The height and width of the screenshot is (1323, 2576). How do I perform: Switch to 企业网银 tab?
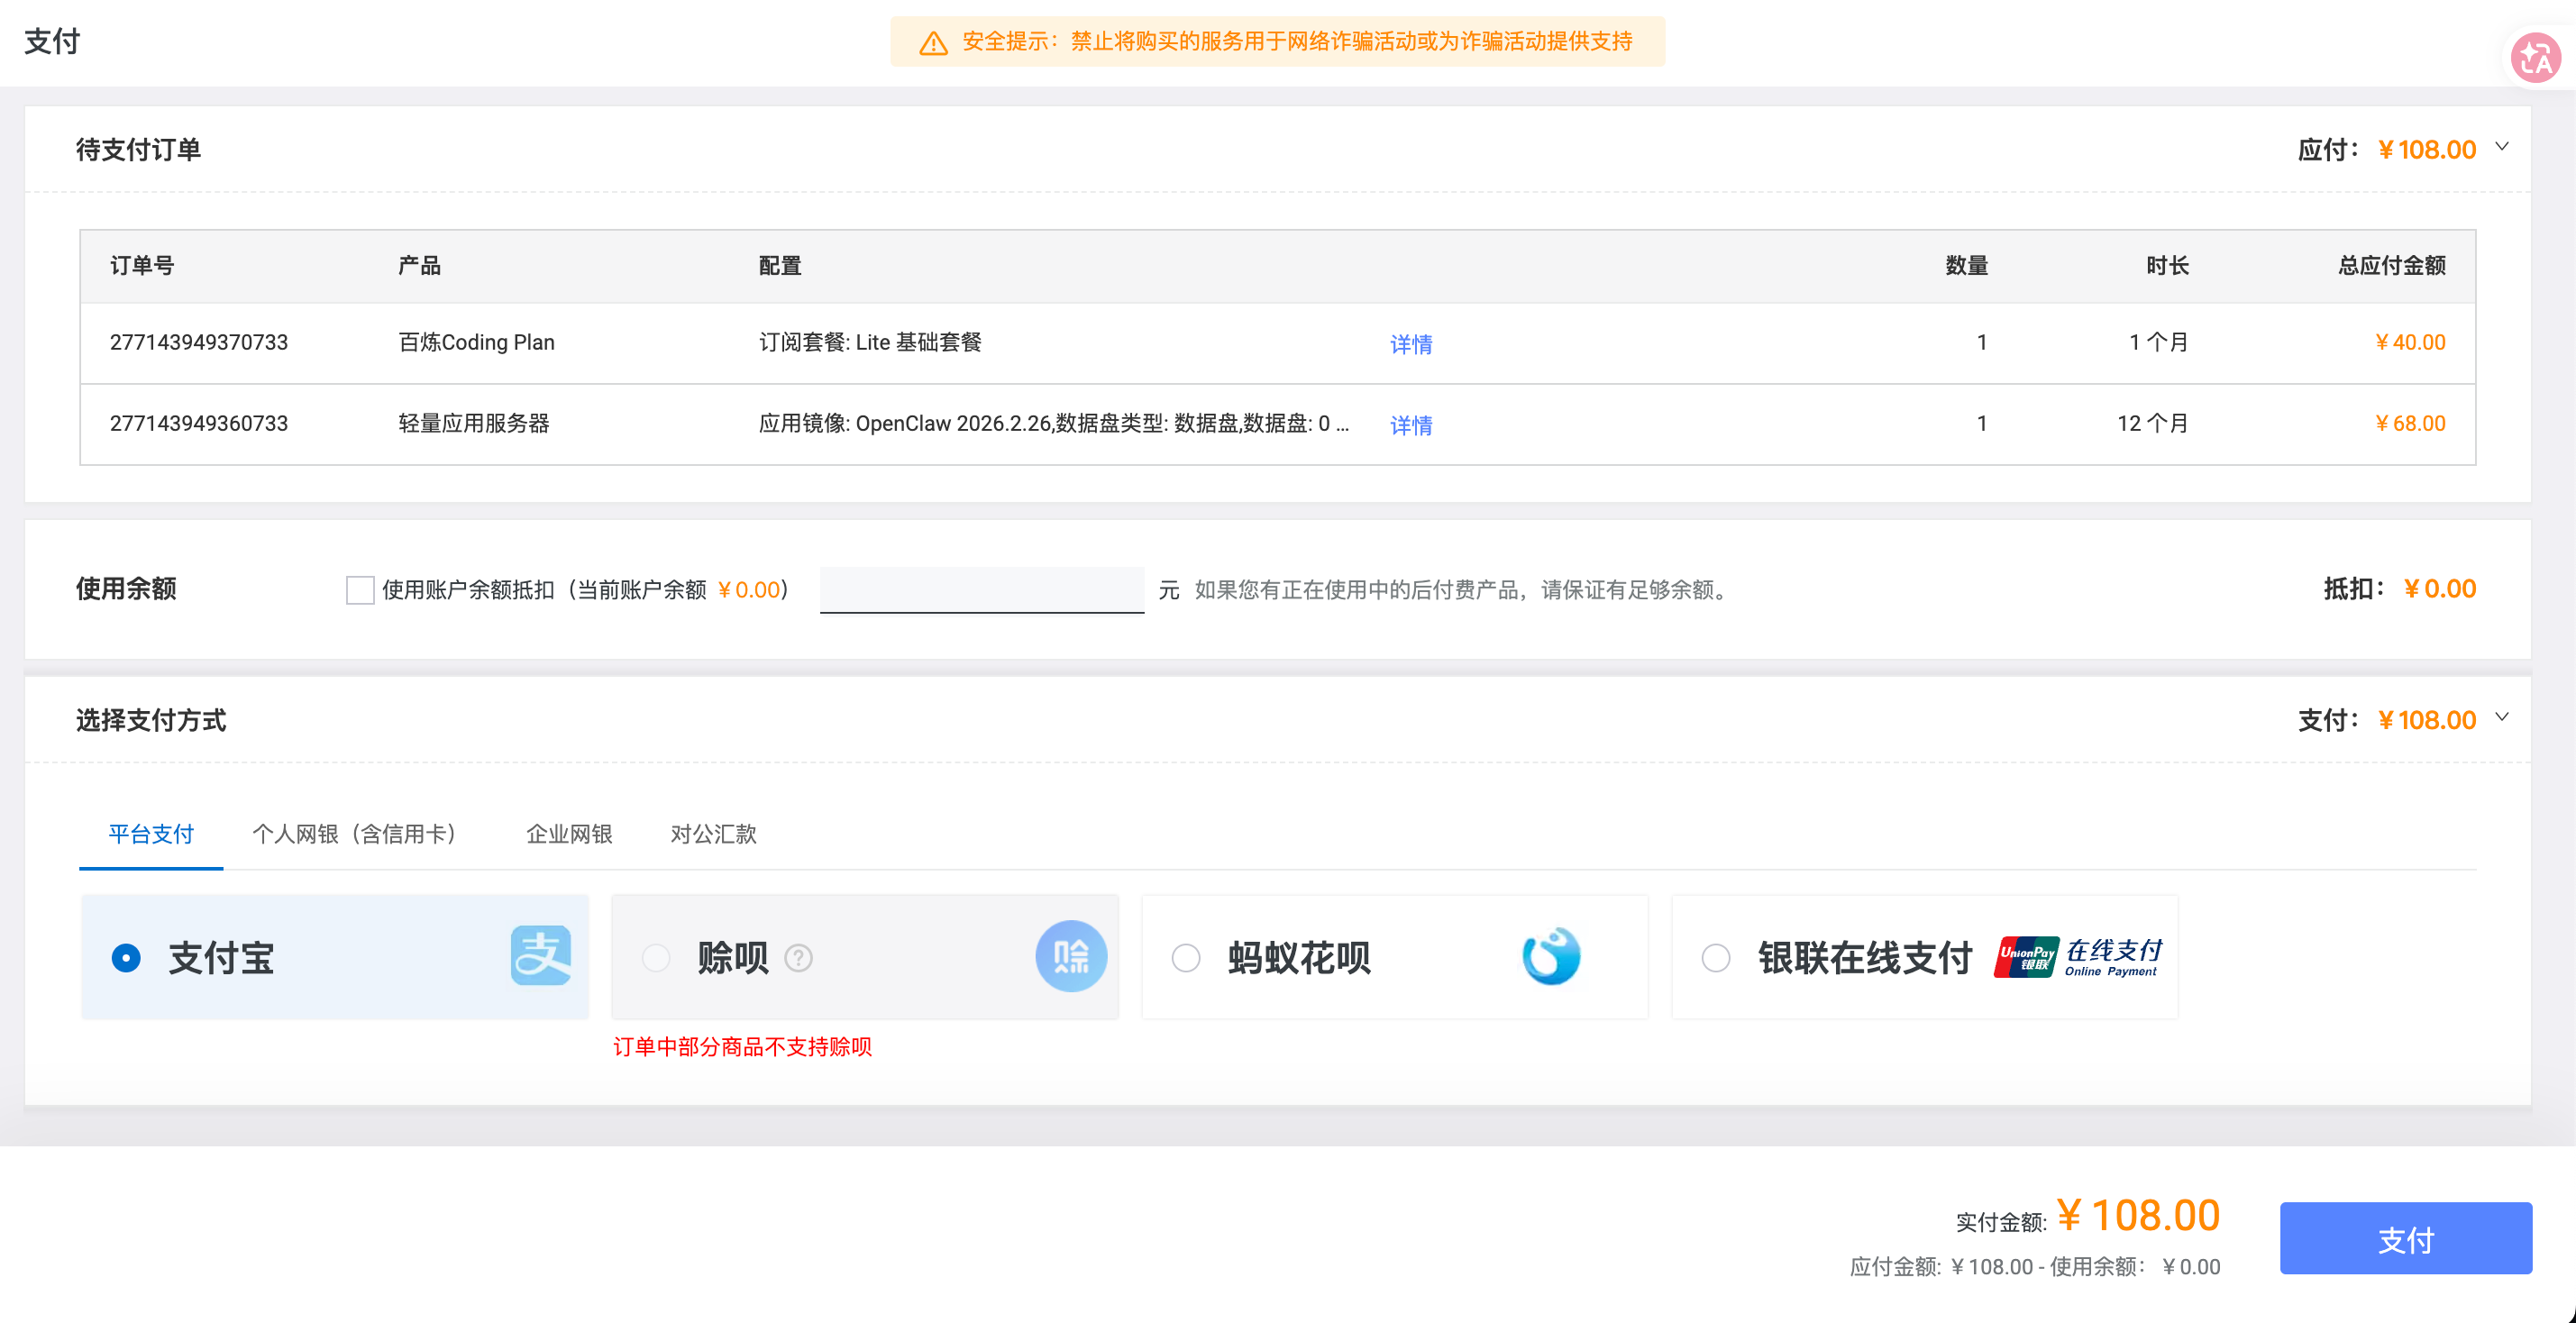[569, 834]
